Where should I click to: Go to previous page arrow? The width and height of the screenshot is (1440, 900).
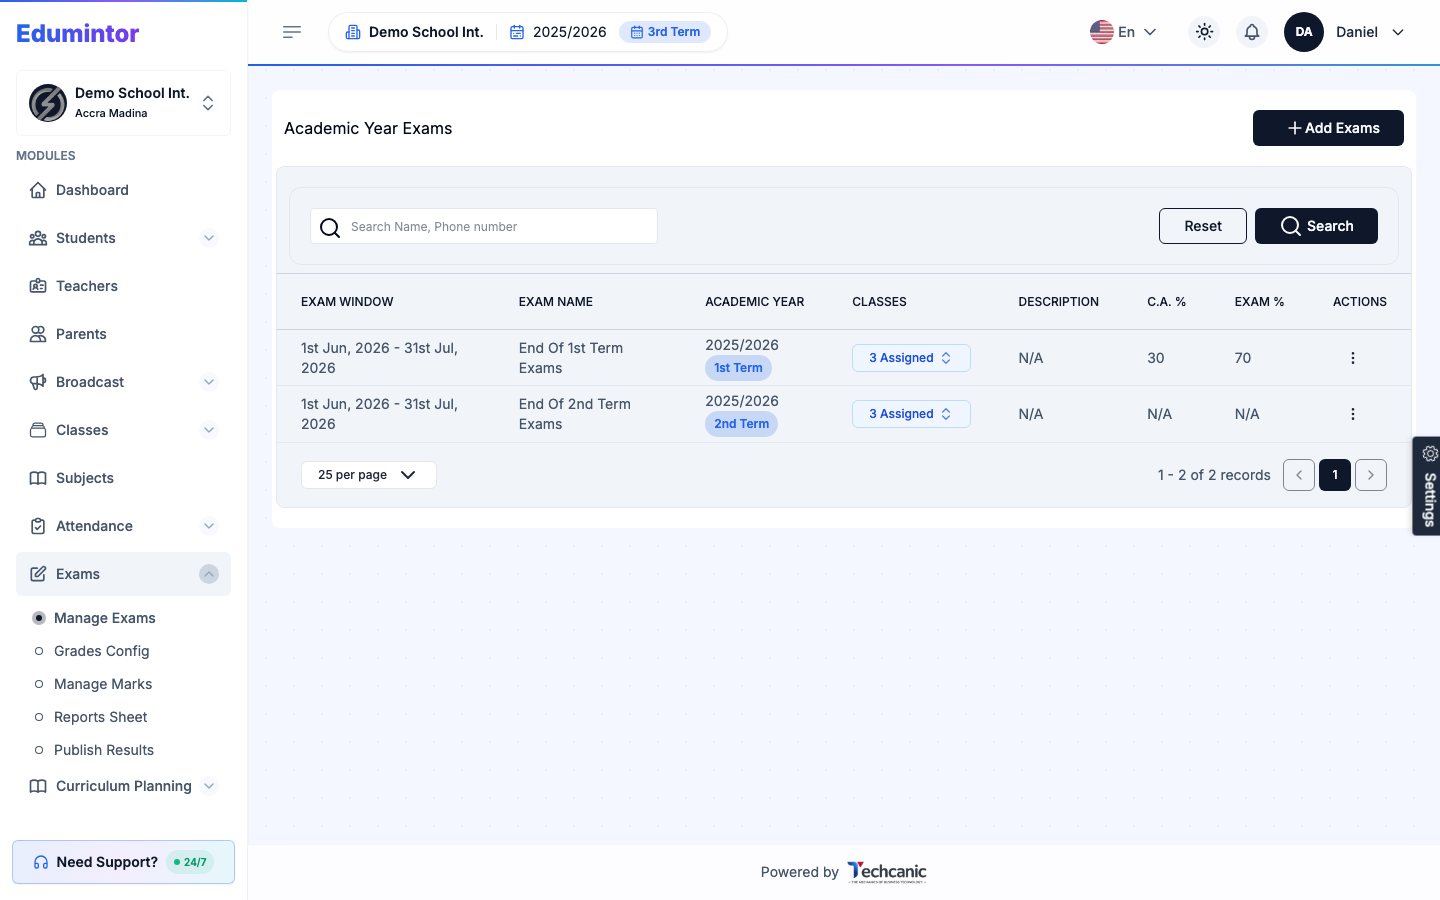point(1299,475)
